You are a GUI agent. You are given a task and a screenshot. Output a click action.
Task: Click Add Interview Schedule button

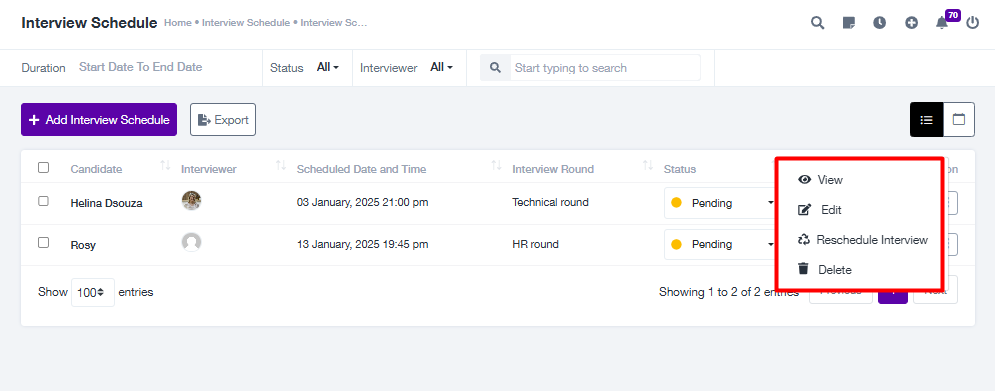pyautogui.click(x=99, y=119)
